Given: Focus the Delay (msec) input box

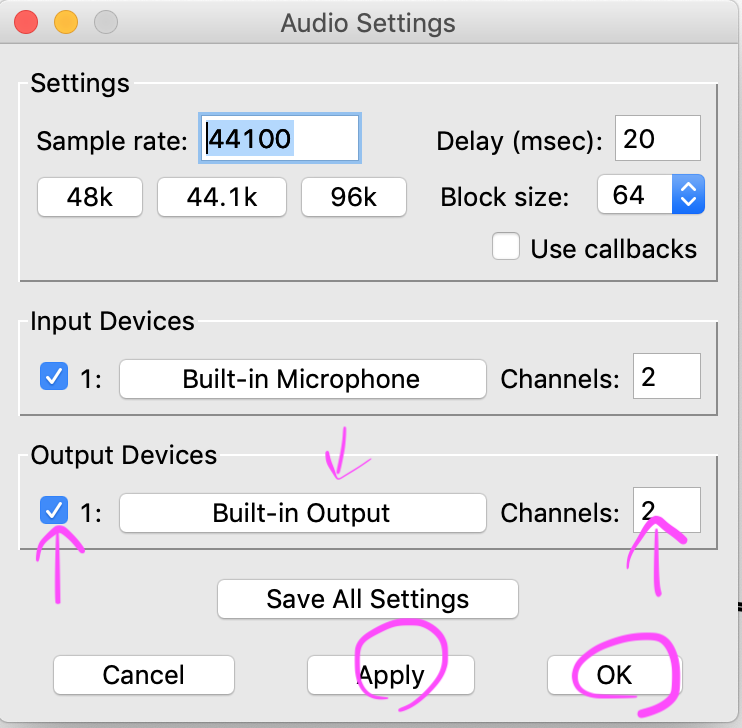Looking at the screenshot, I should tap(658, 138).
